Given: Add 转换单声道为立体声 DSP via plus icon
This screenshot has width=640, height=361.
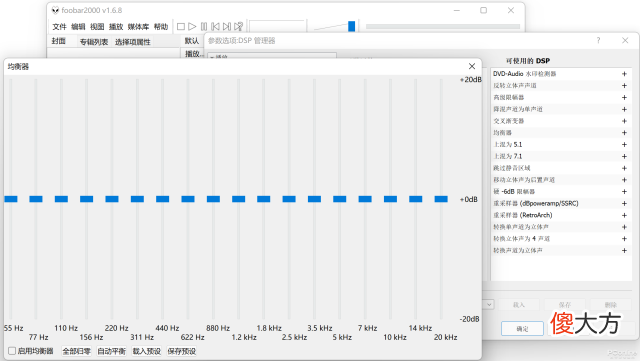Looking at the screenshot, I should tap(624, 227).
